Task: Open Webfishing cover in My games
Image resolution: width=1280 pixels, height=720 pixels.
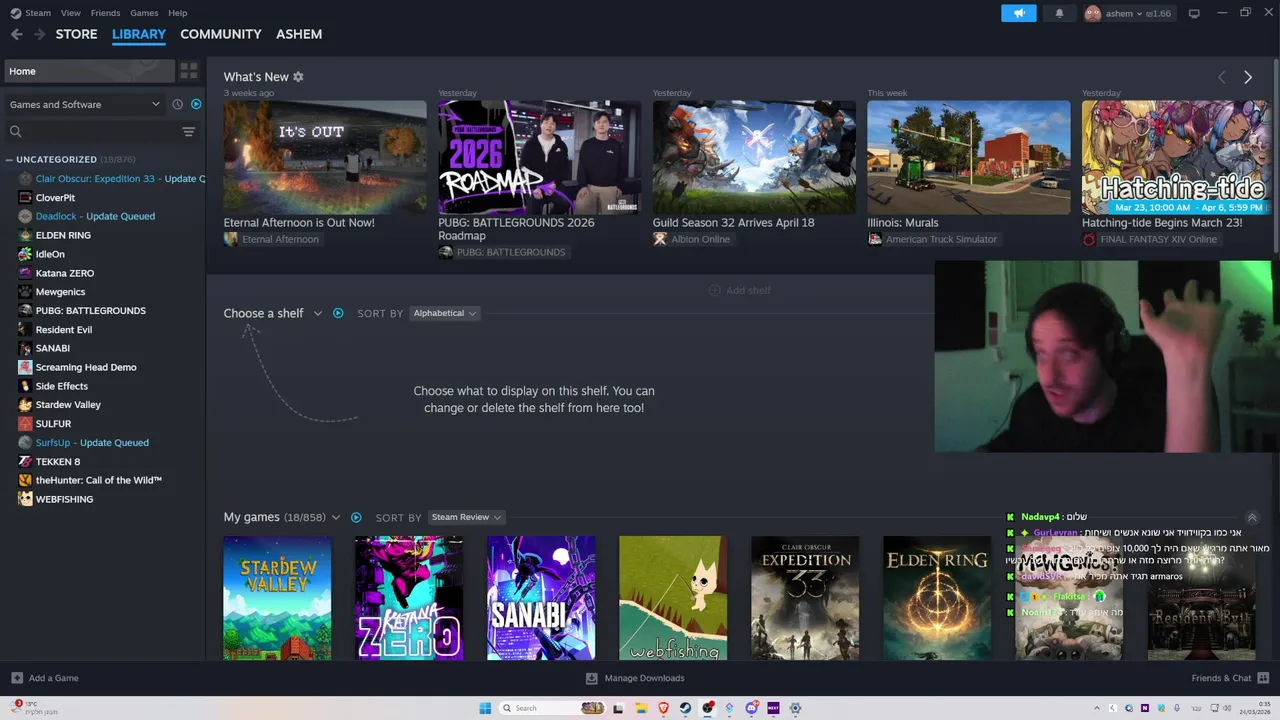Action: point(673,598)
